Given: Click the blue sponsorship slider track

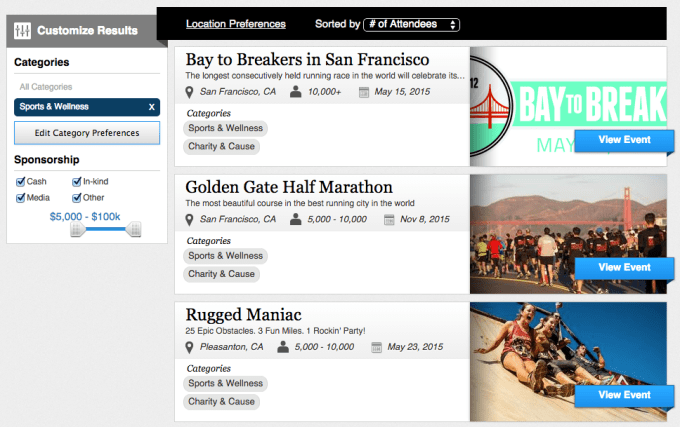Looking at the screenshot, I should coord(105,229).
